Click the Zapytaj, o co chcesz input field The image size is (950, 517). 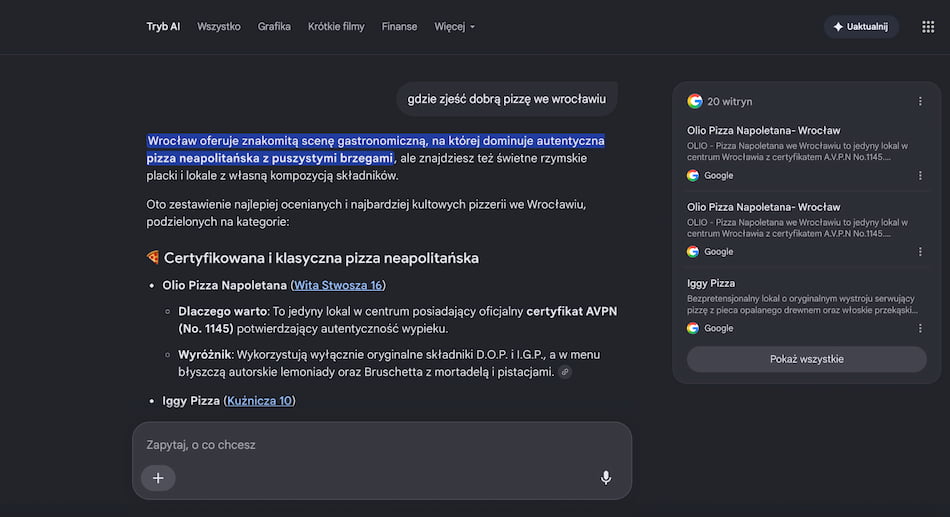click(x=382, y=444)
